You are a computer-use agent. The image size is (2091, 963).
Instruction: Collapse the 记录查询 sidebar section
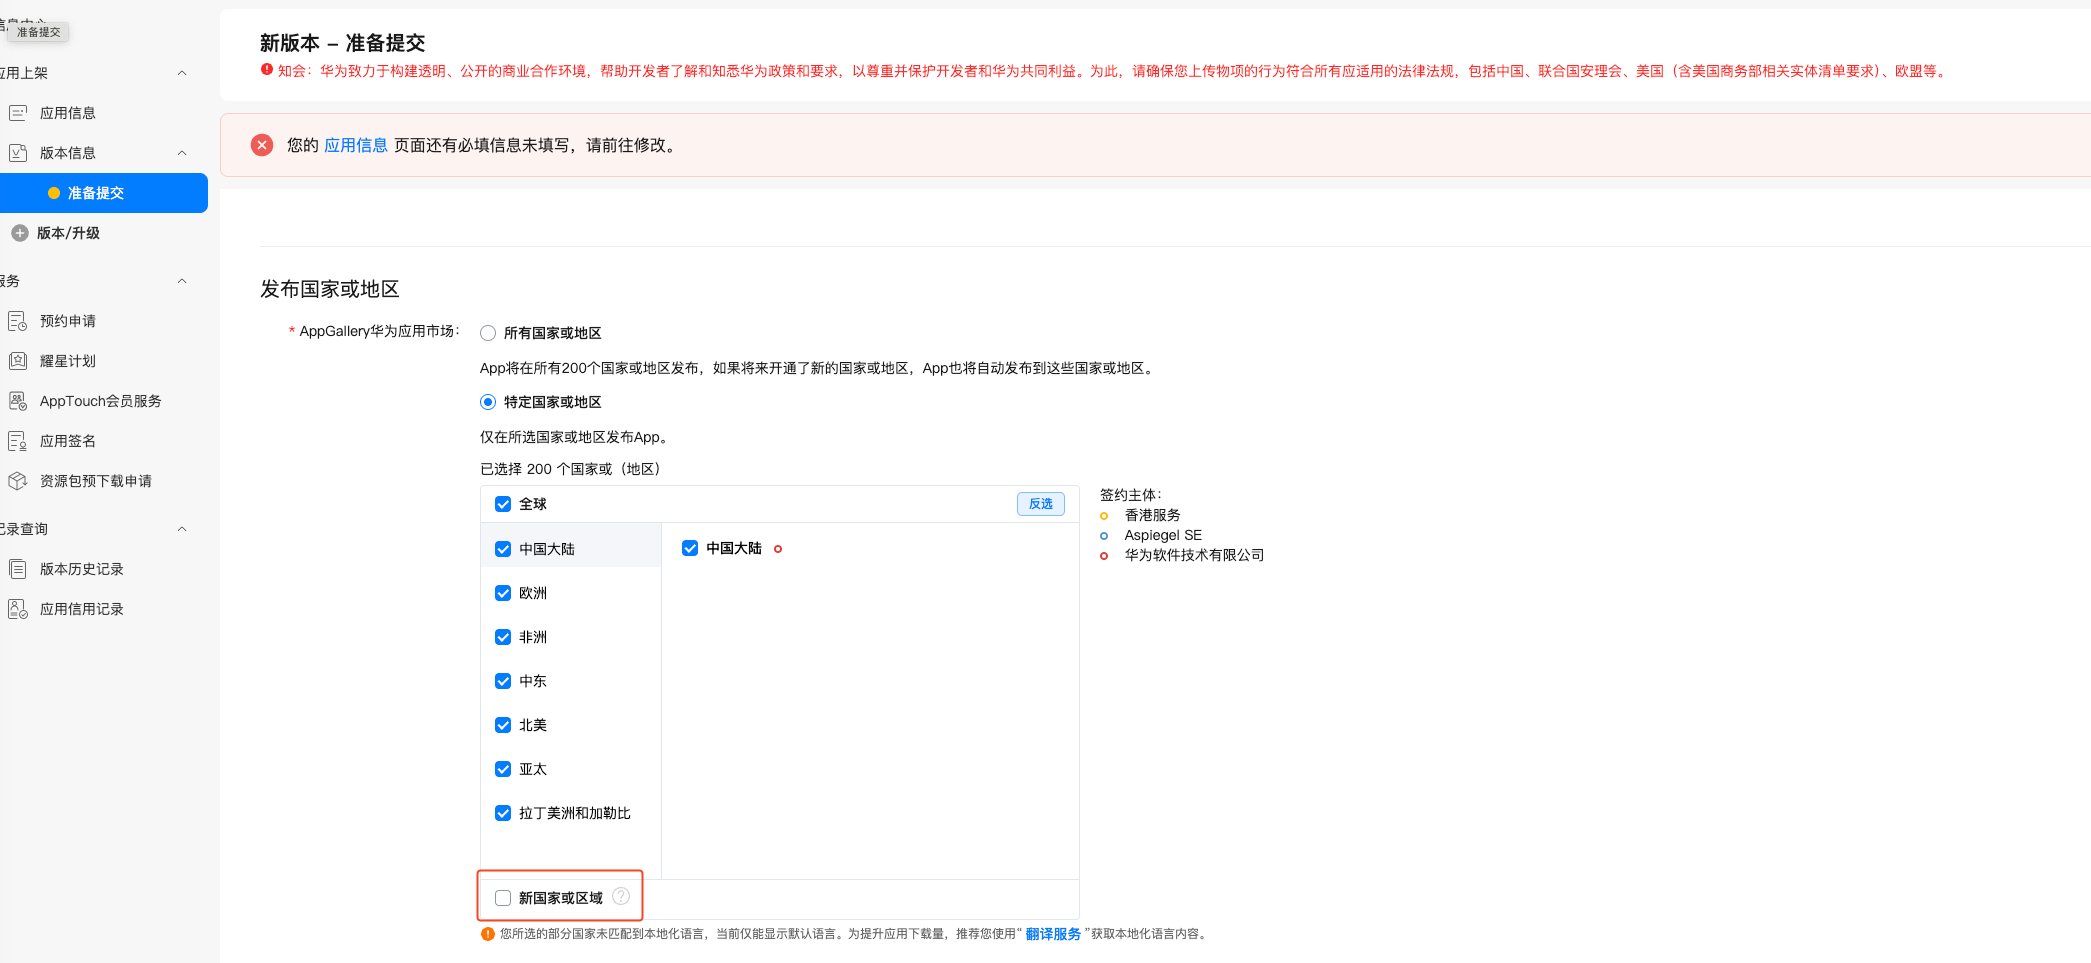pos(182,529)
